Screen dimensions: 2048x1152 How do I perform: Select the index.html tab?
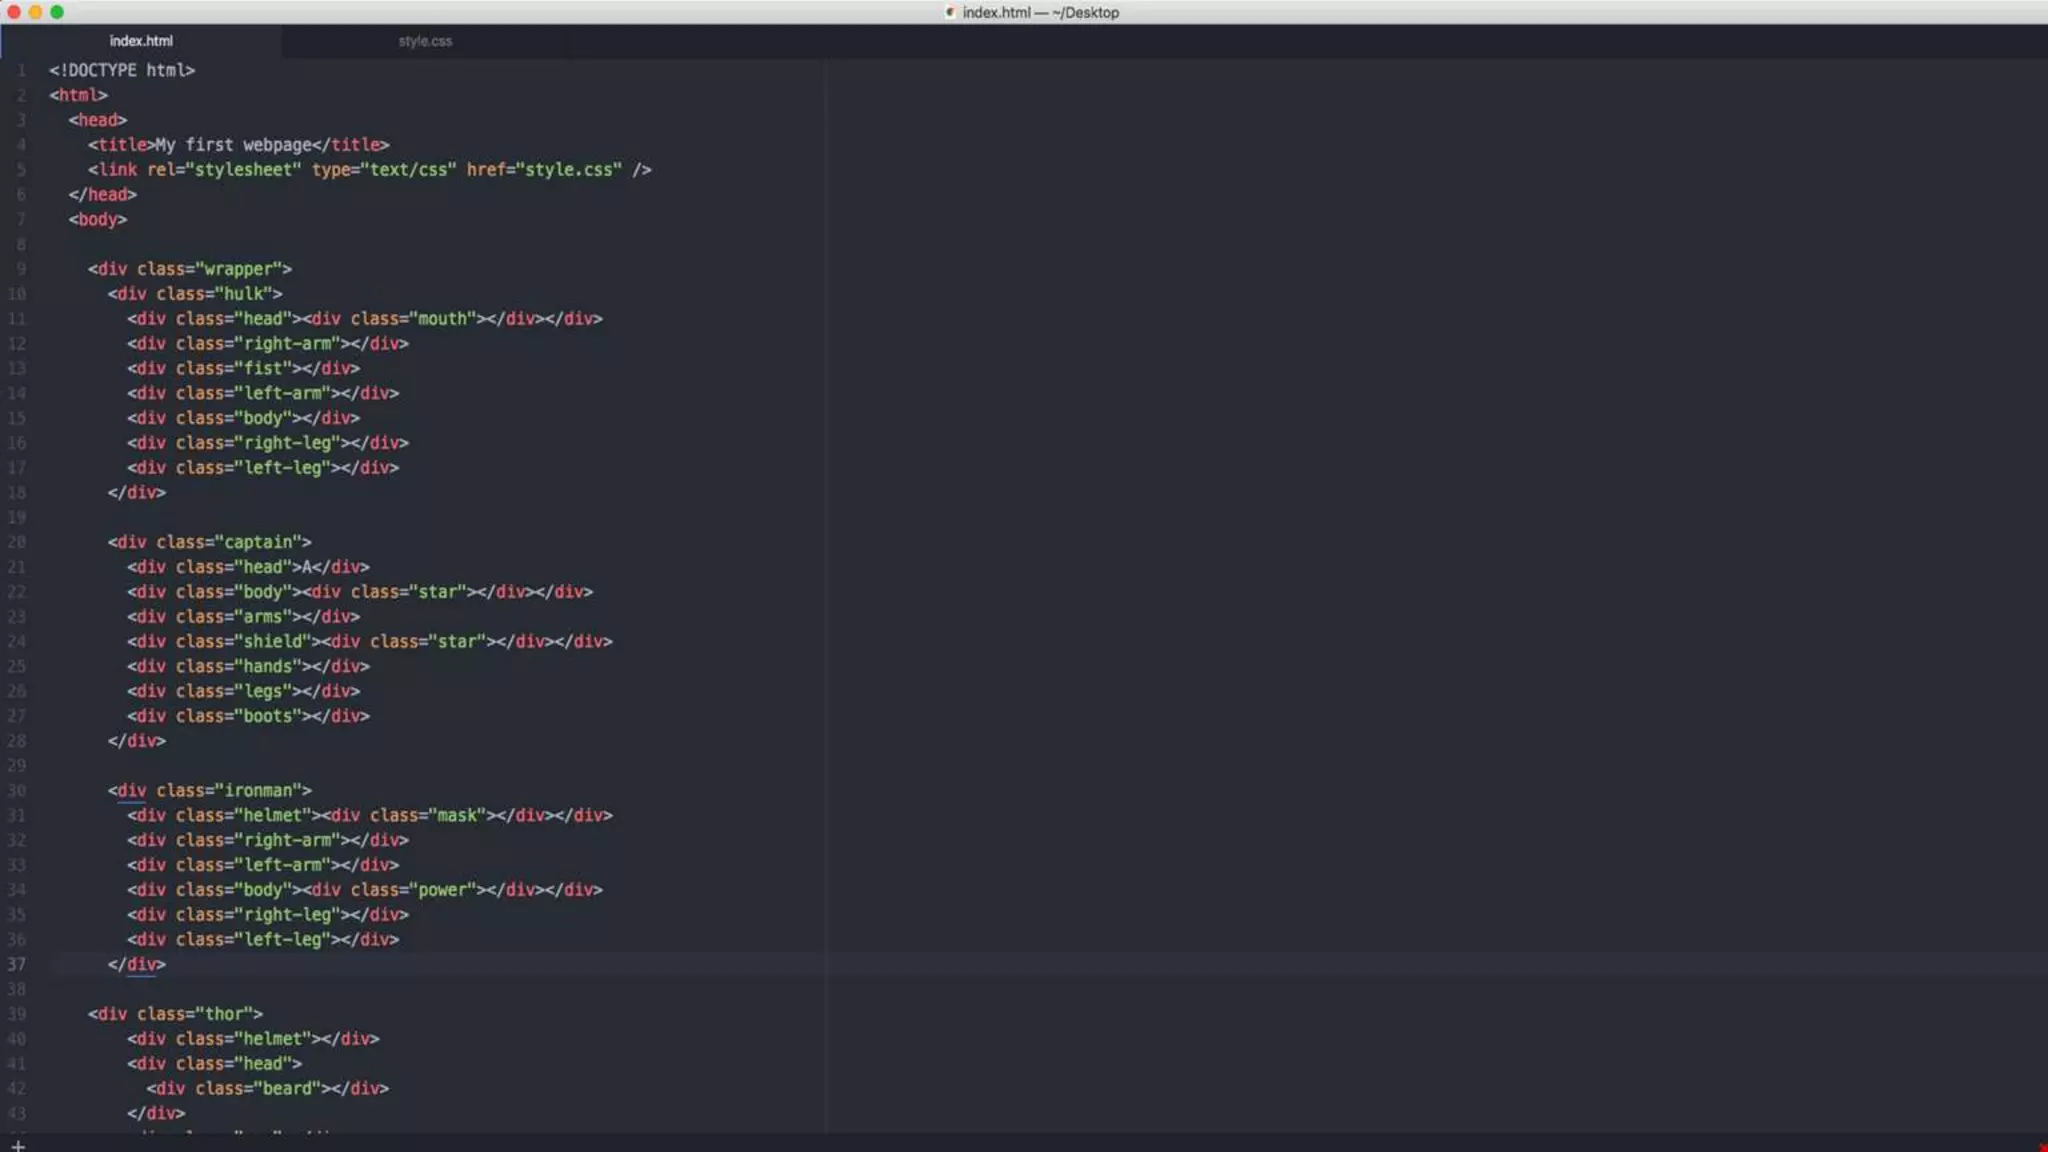pyautogui.click(x=141, y=41)
